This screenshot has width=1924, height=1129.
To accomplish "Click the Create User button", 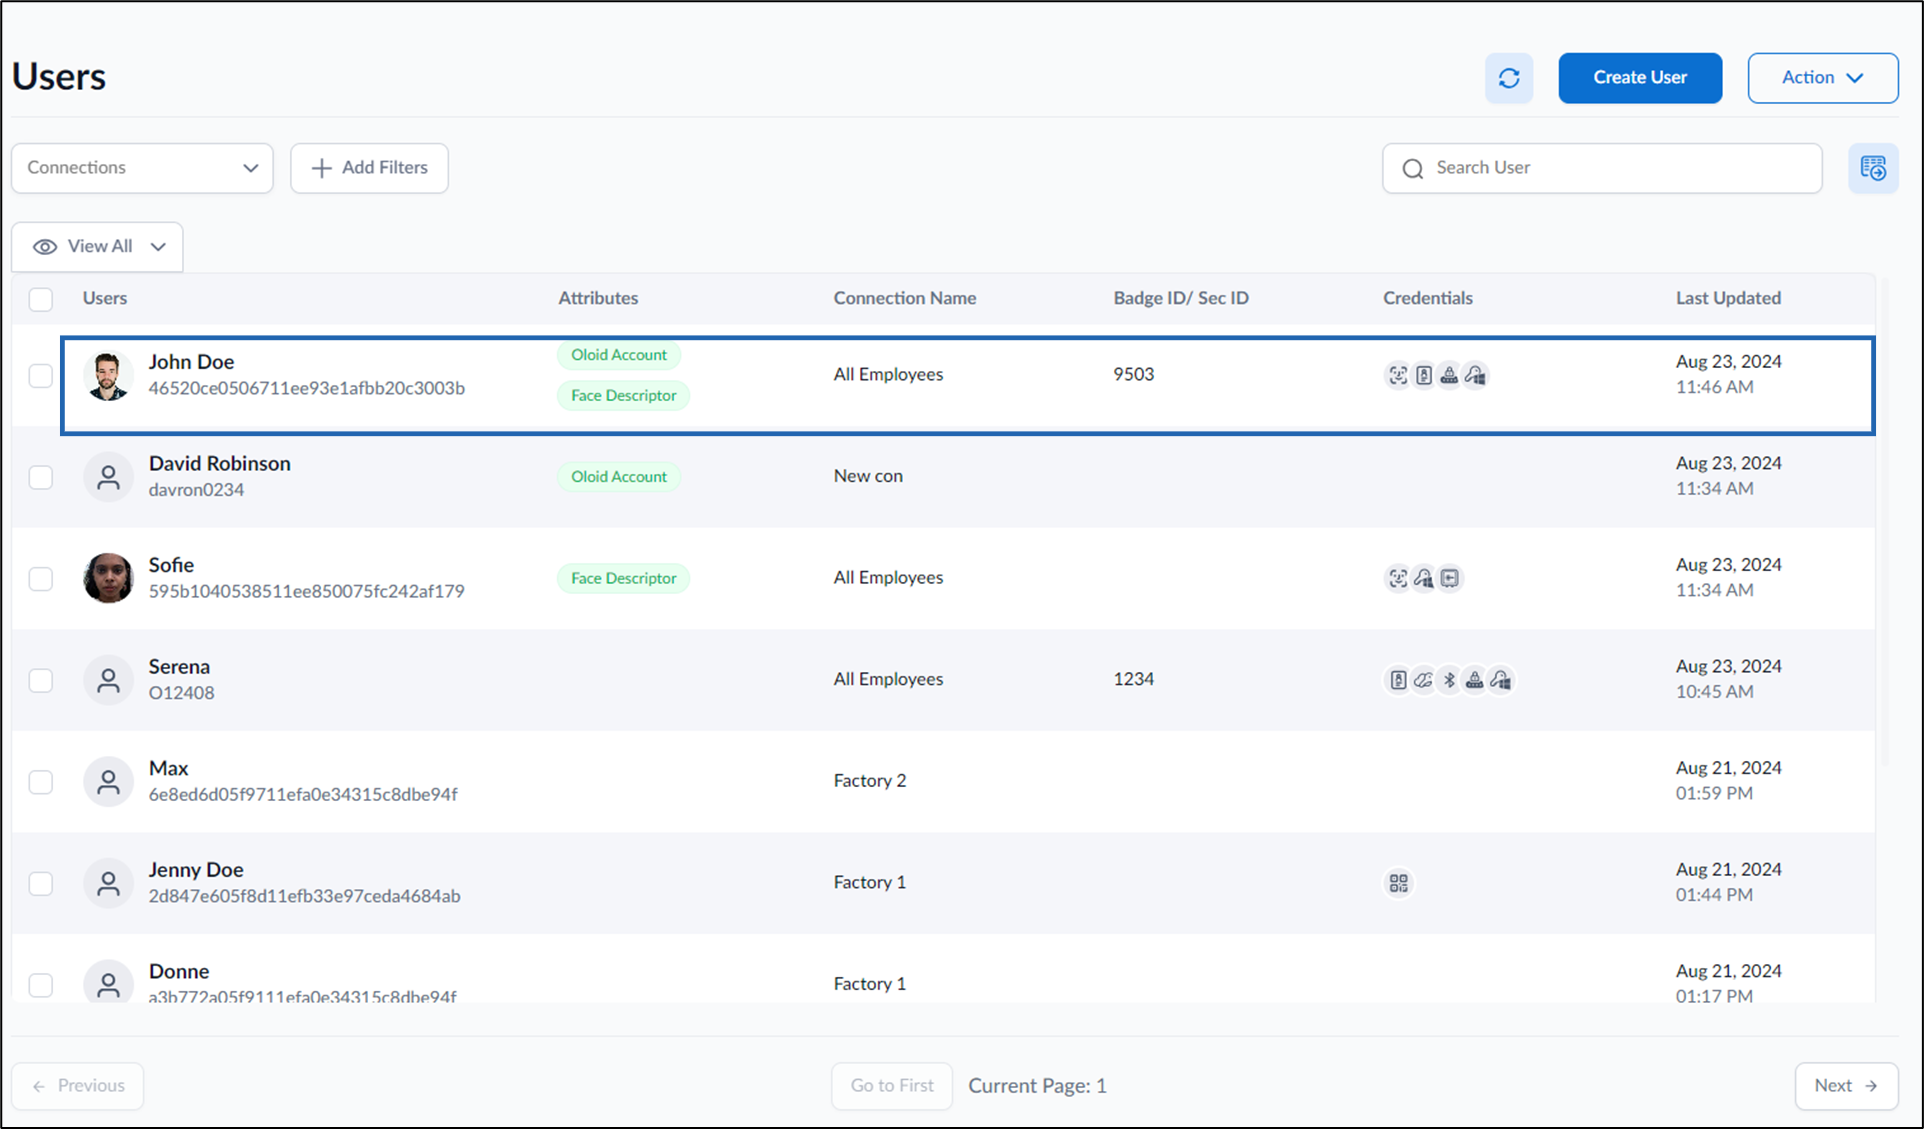I will 1640,78.
